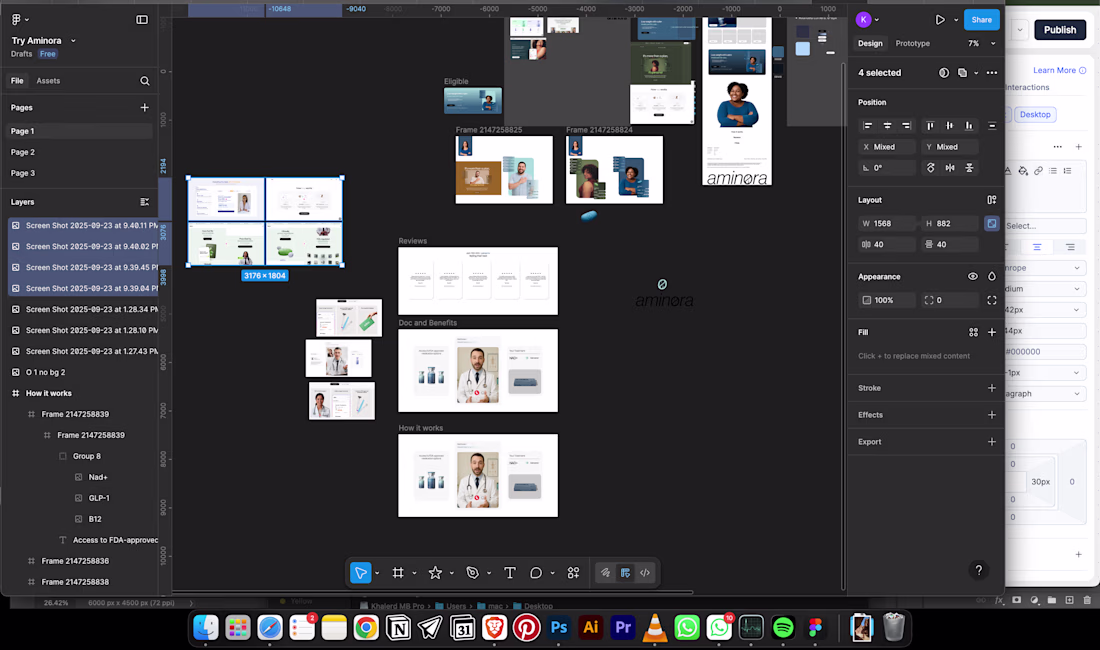
Task: Open the user avatar K dropdown
Action: tap(876, 20)
